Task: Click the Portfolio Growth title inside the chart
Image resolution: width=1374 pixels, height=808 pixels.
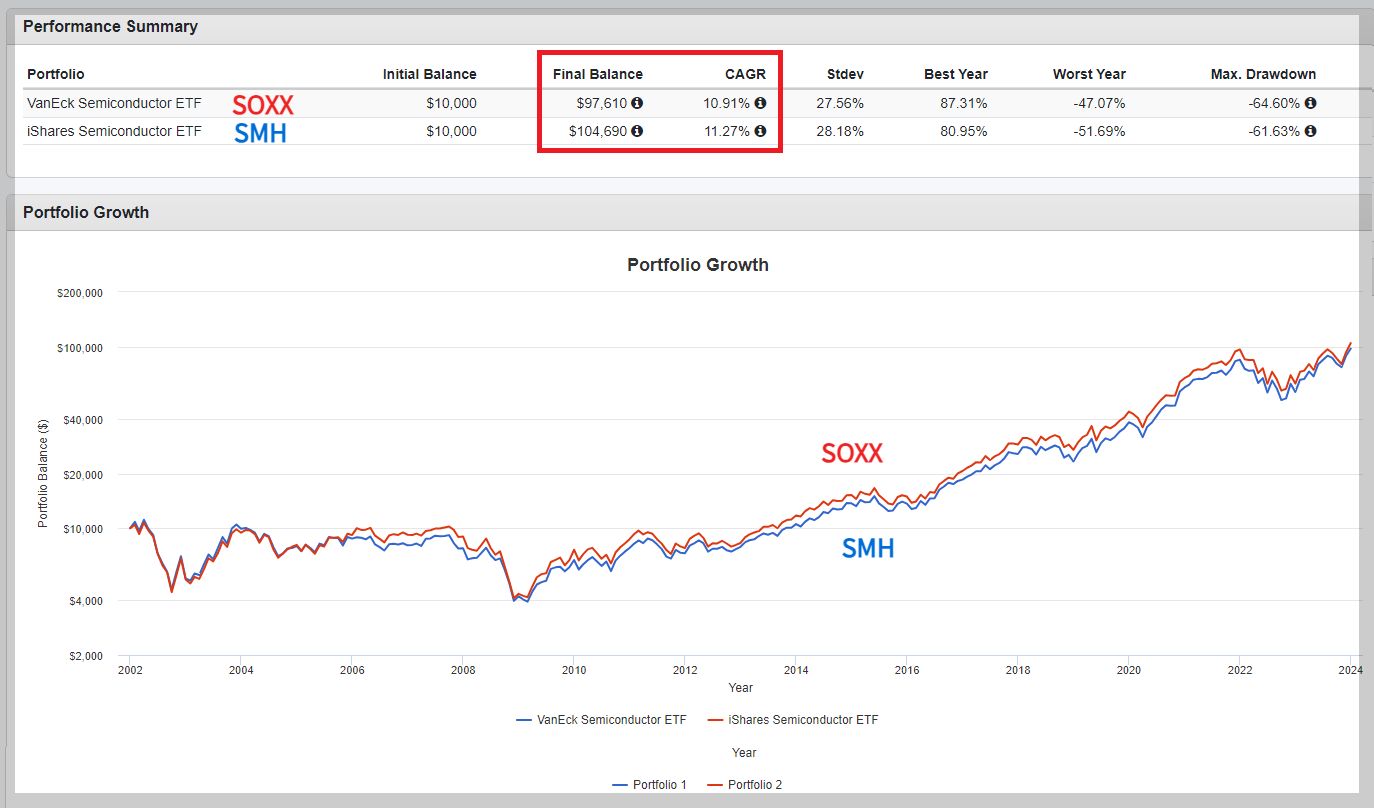Action: point(698,265)
